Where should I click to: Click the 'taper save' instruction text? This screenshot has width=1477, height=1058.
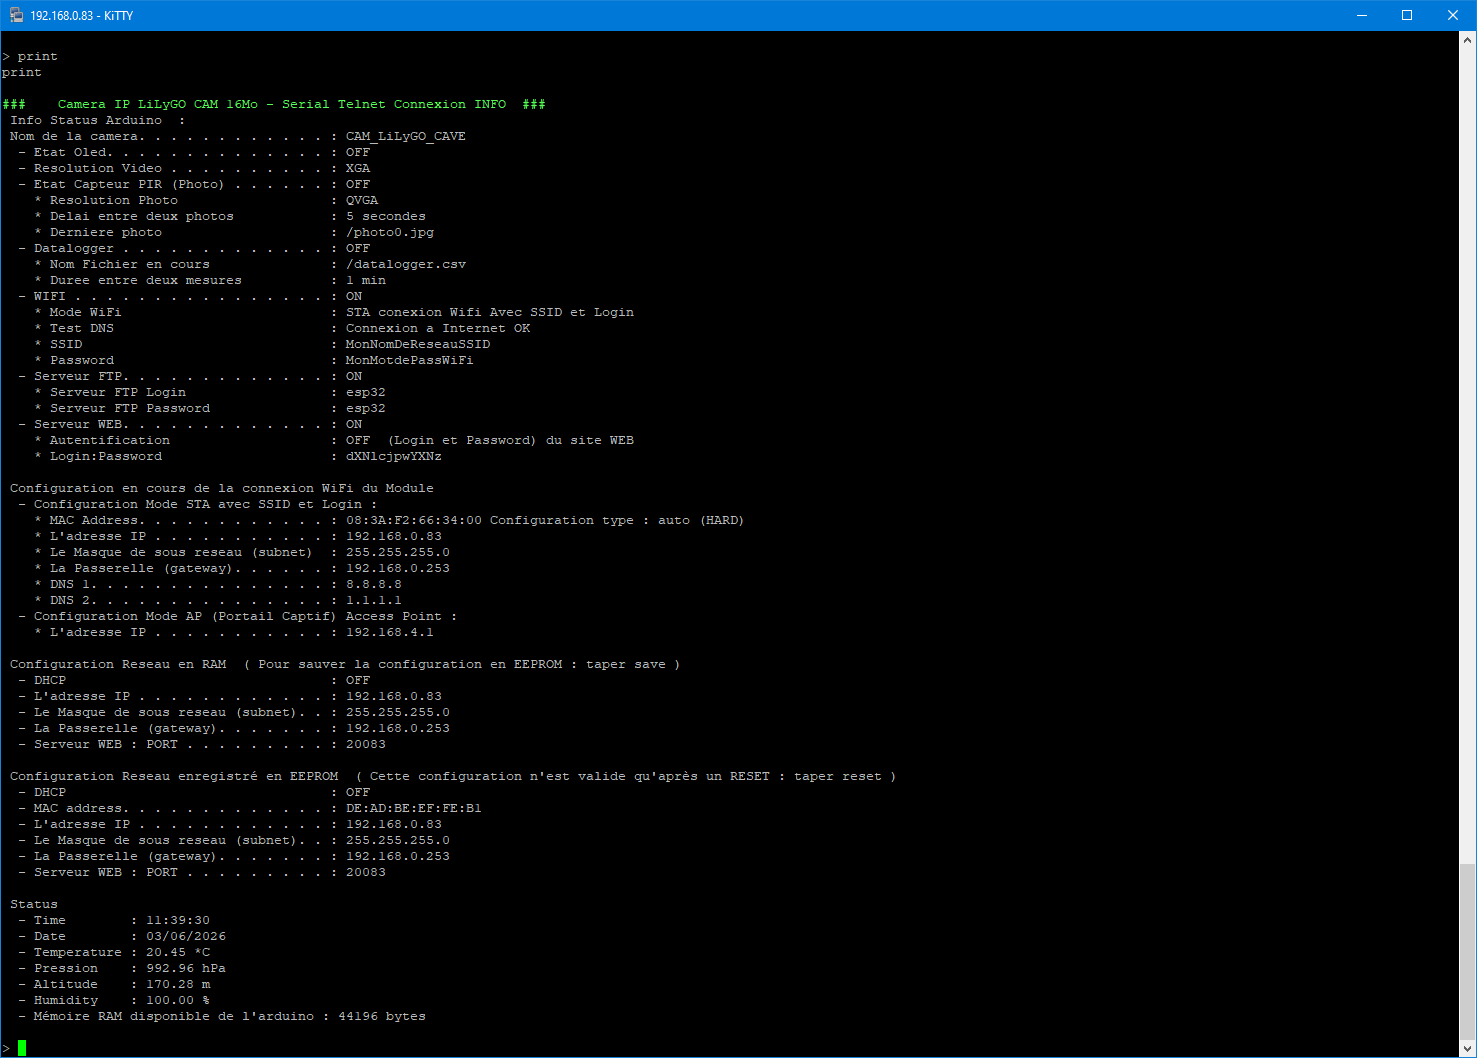tap(626, 664)
